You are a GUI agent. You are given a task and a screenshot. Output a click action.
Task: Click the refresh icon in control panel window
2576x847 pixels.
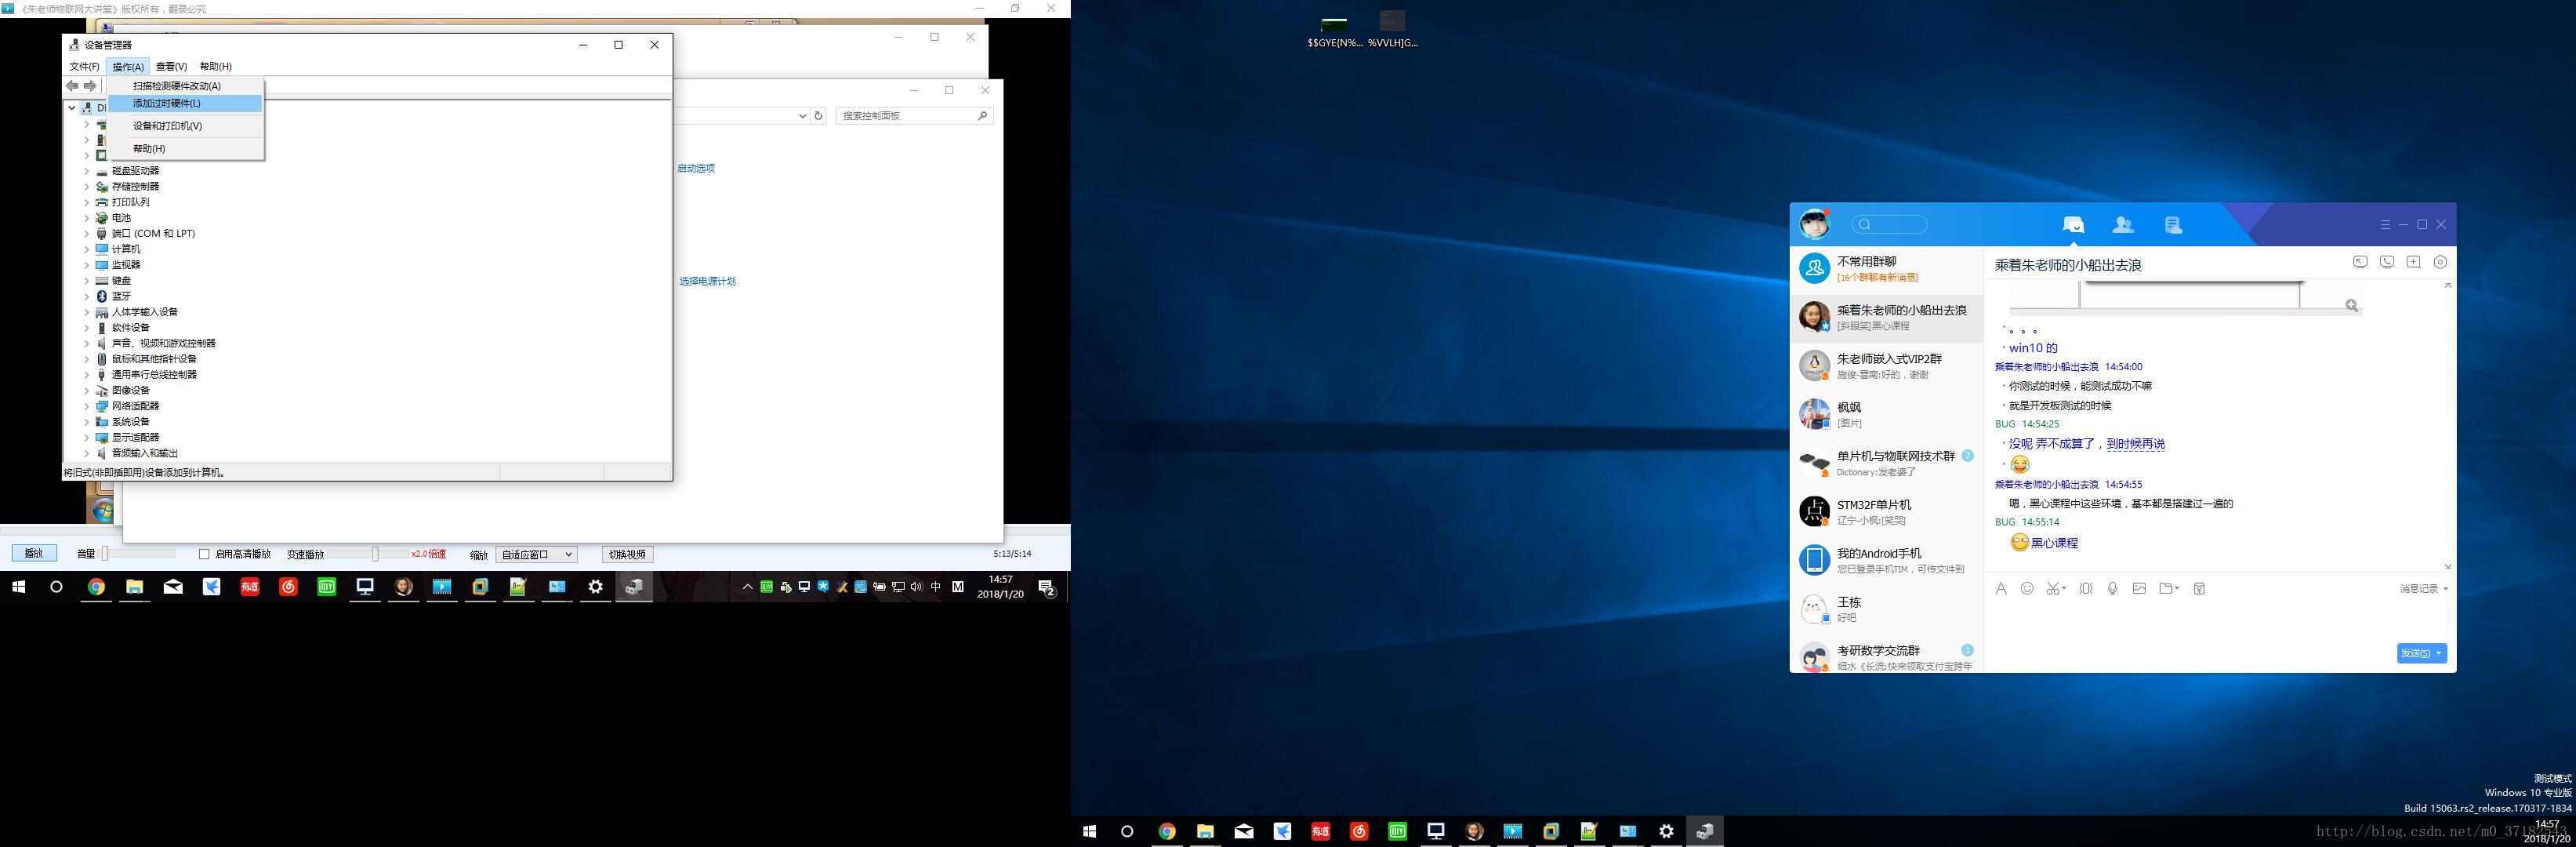(x=818, y=116)
